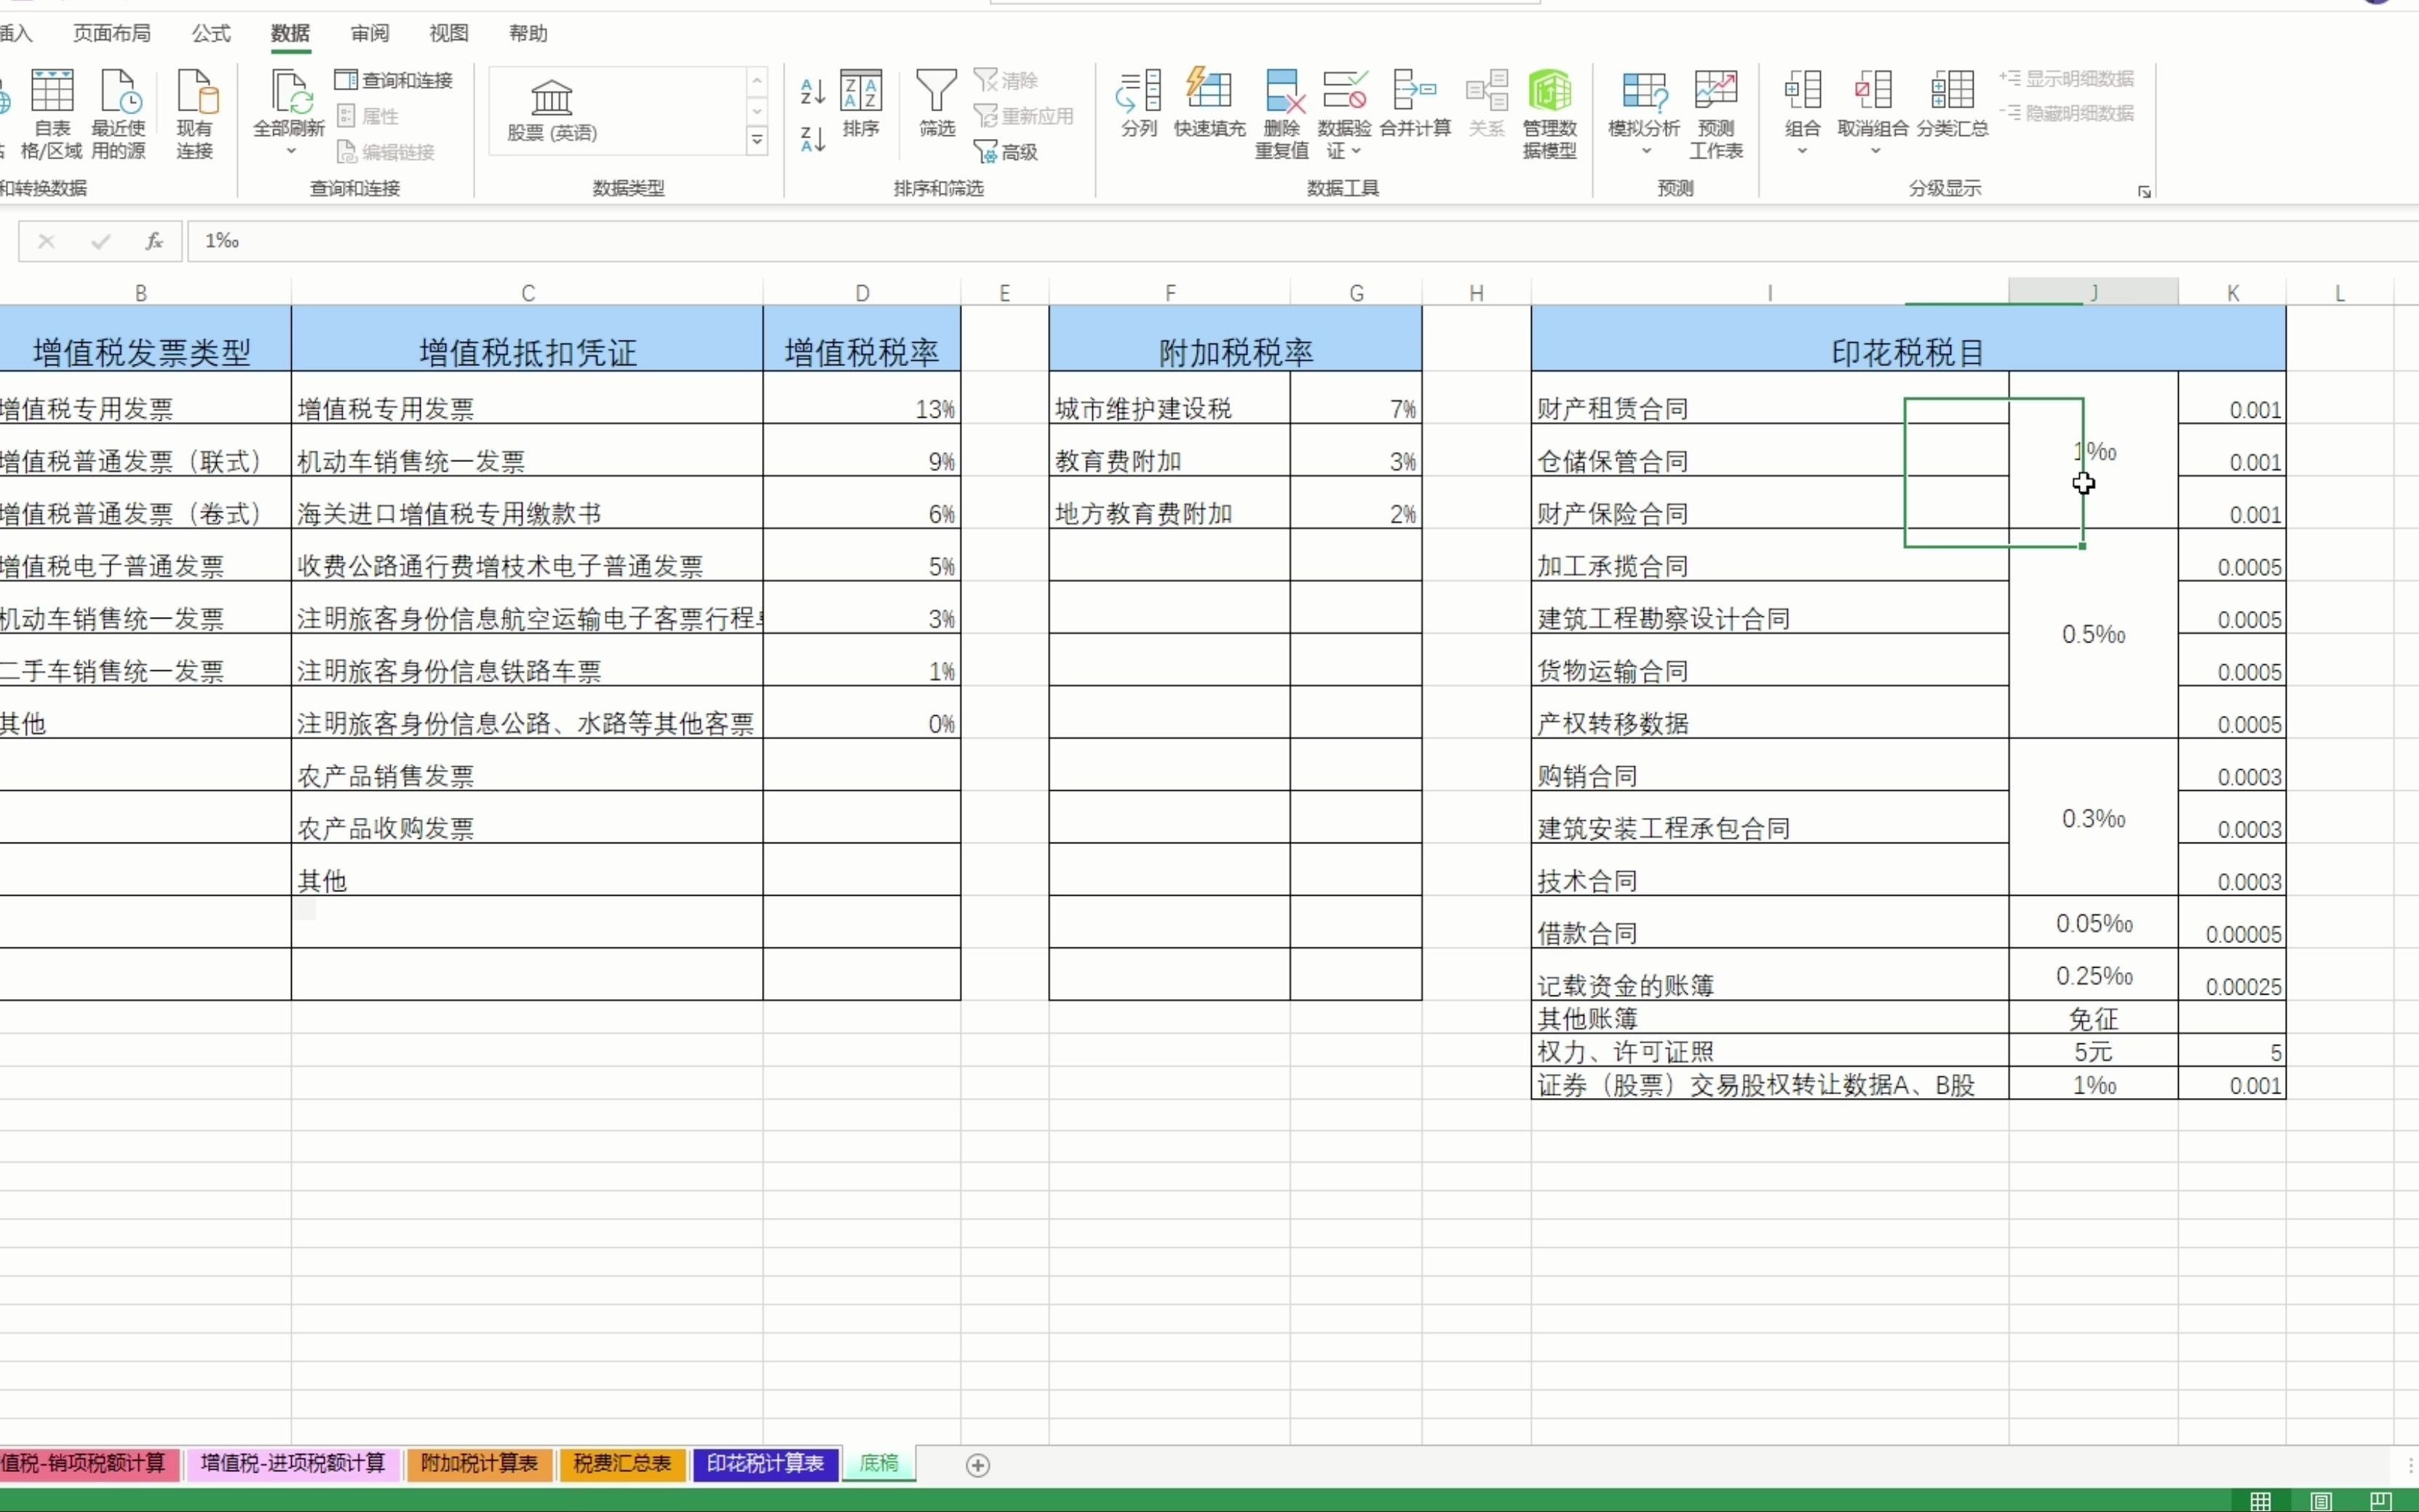Open the 排序 sort dialog
The image size is (2419, 1512).
(x=861, y=103)
